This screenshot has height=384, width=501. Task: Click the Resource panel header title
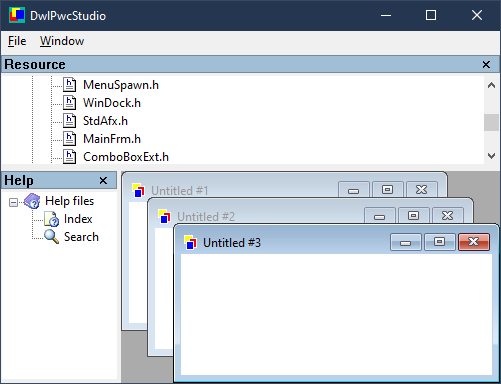tap(35, 64)
